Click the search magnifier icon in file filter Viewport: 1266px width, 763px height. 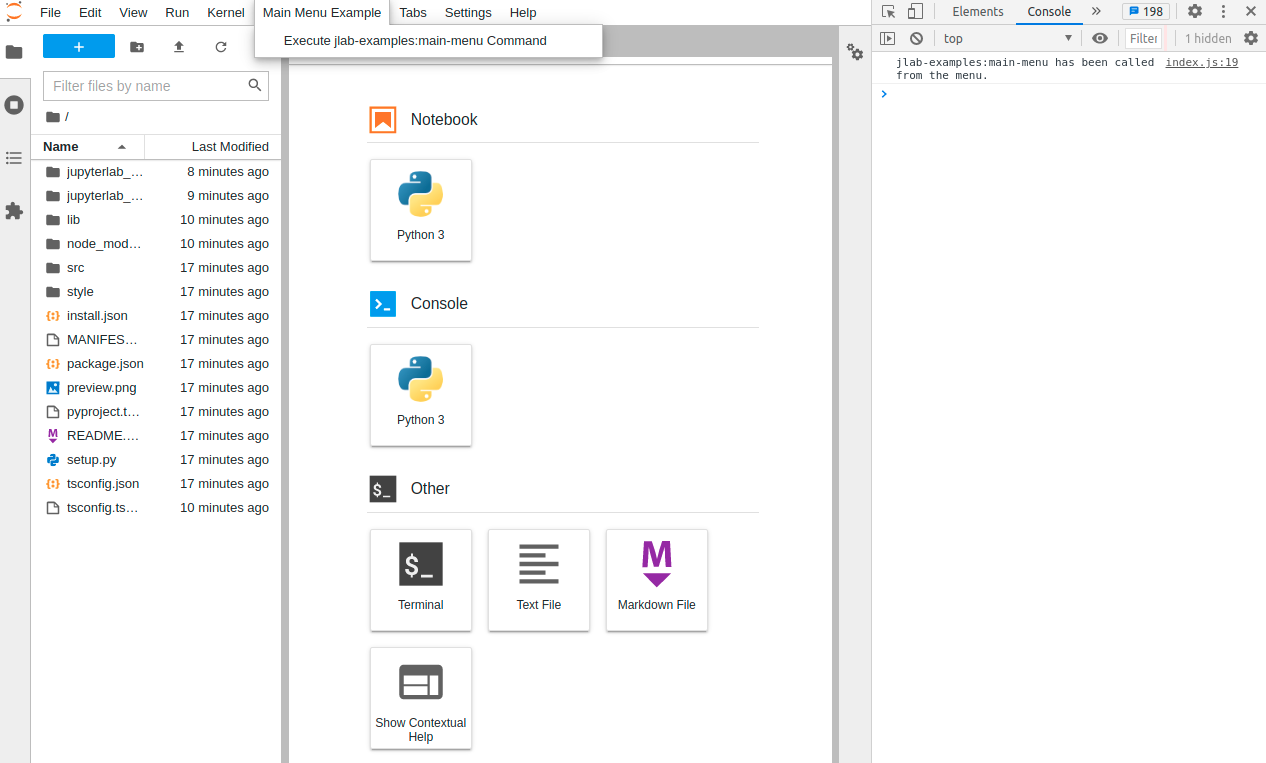(255, 86)
